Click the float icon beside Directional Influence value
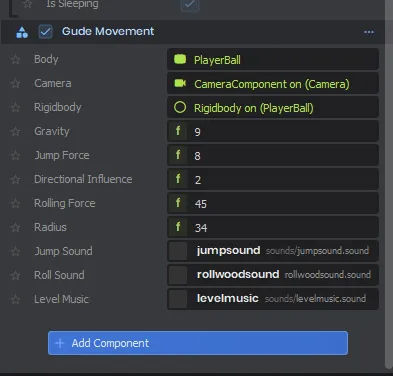This screenshot has height=376, width=393. coord(178,179)
